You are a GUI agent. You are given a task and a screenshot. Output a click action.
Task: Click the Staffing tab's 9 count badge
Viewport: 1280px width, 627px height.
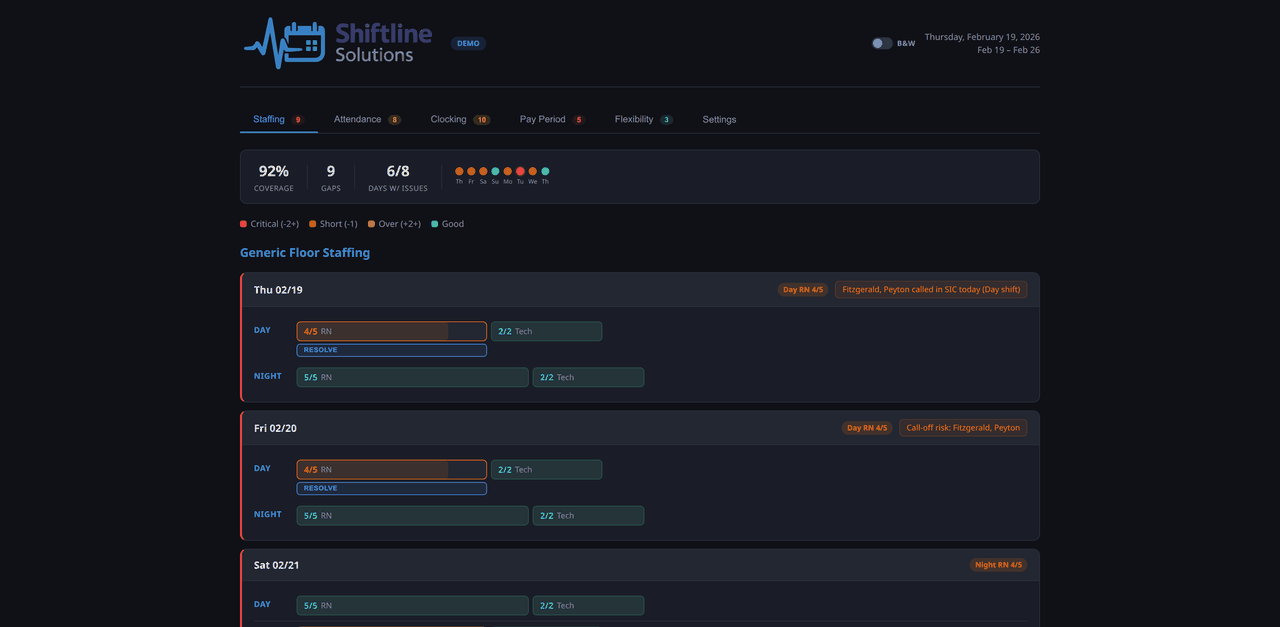pyautogui.click(x=298, y=120)
